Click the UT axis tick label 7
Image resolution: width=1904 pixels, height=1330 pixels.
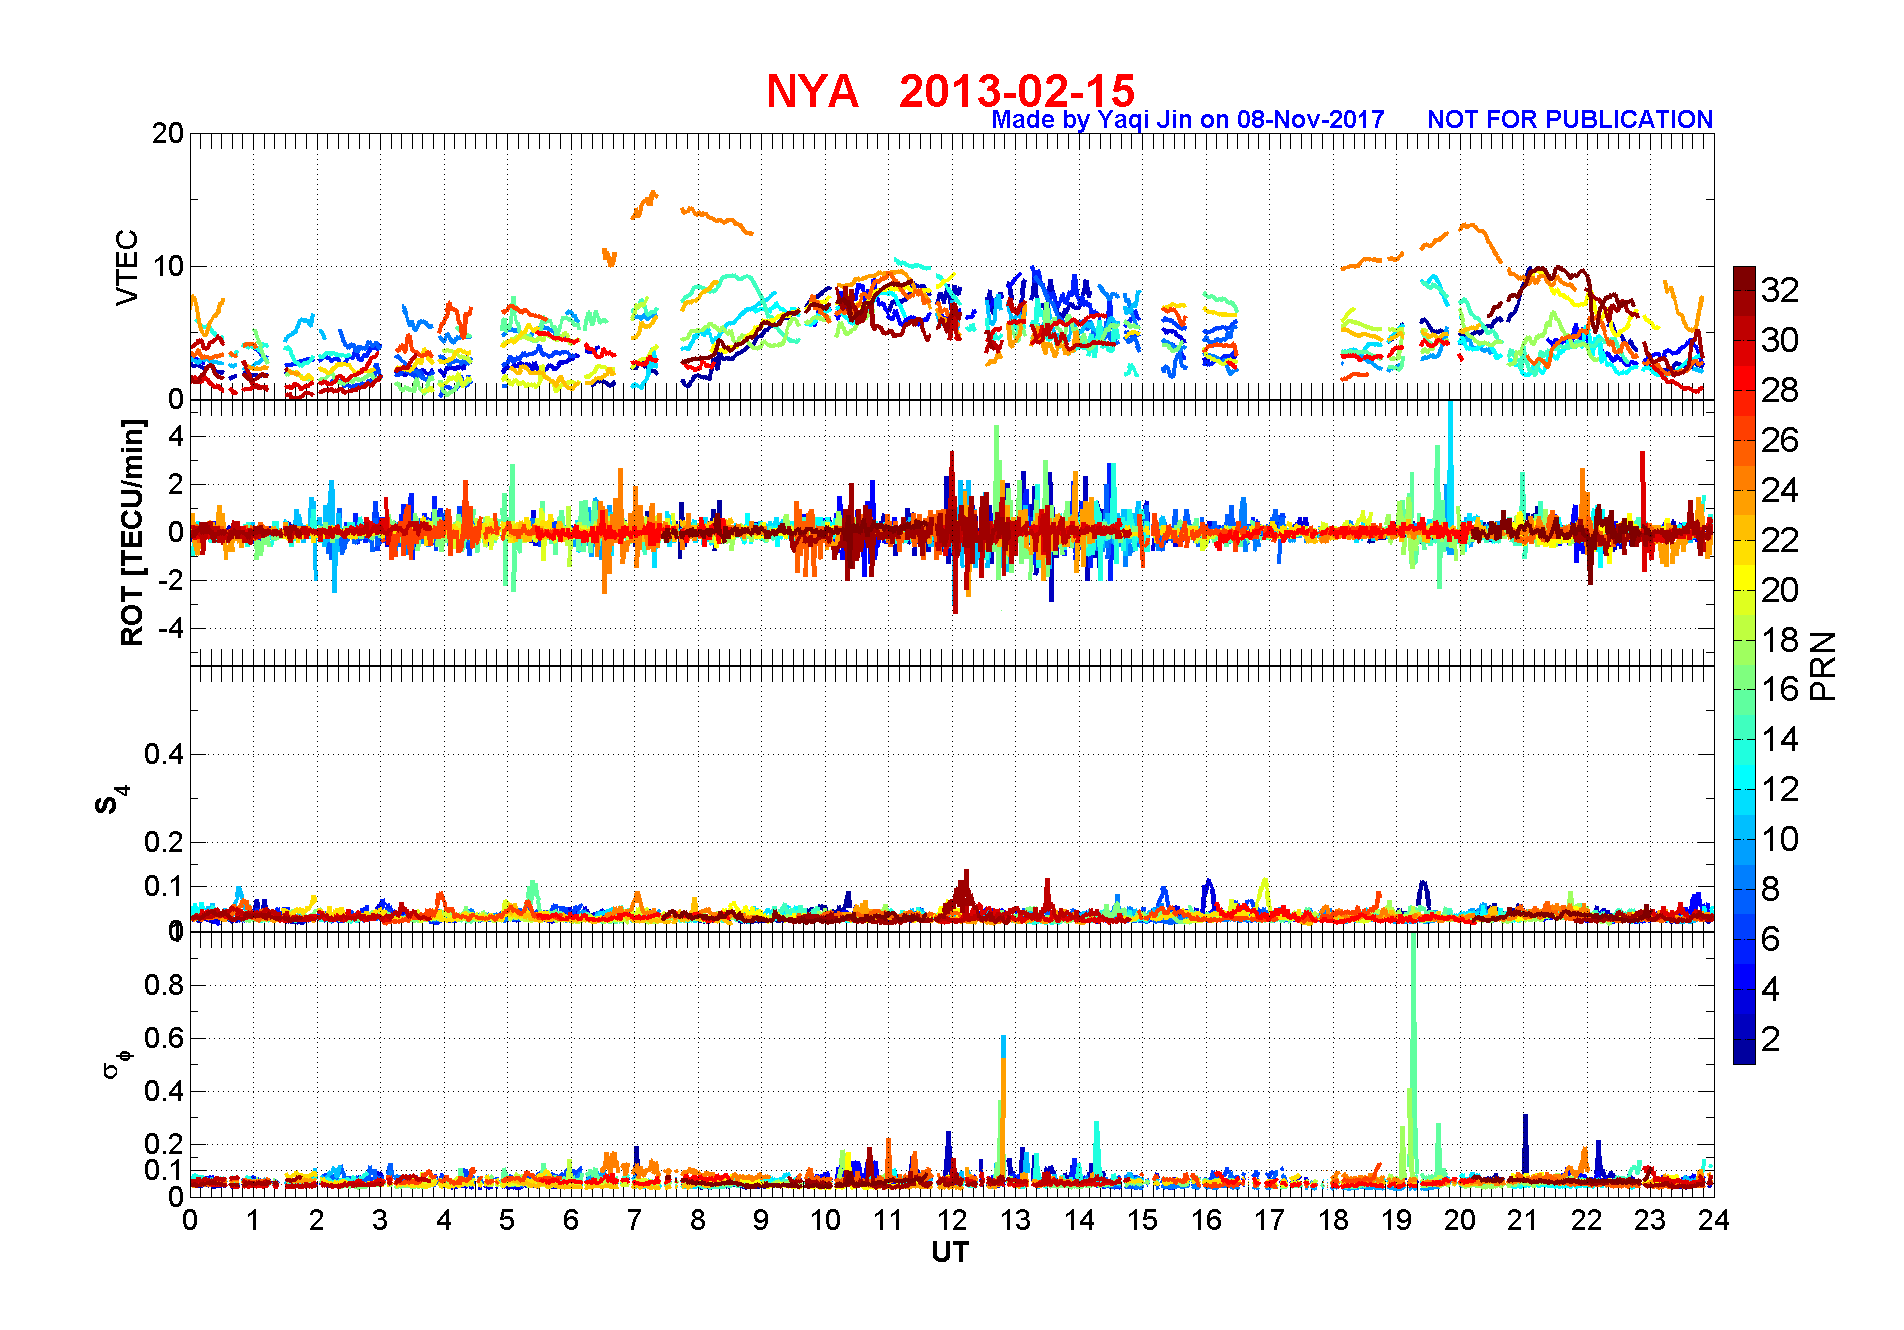634,1220
